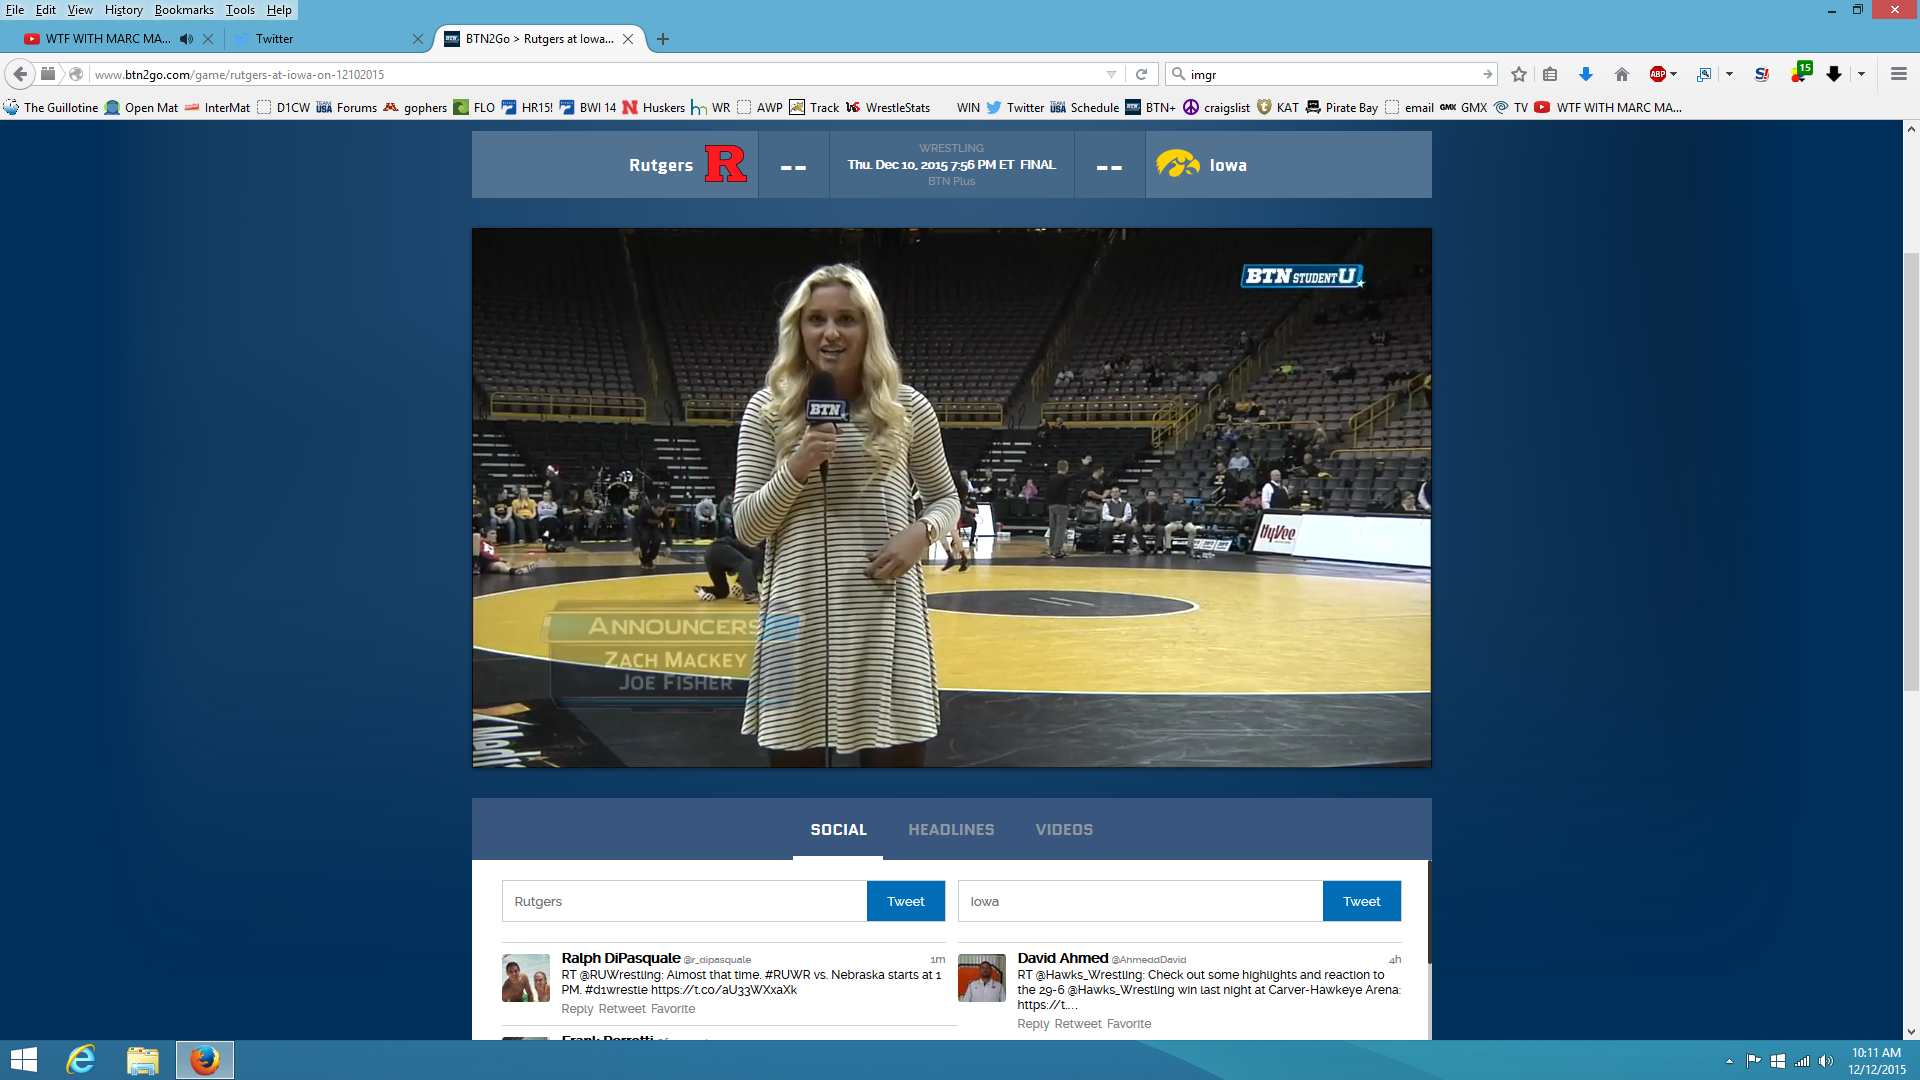
Task: Click the Adblock Plus ABP icon
Action: [x=1657, y=74]
